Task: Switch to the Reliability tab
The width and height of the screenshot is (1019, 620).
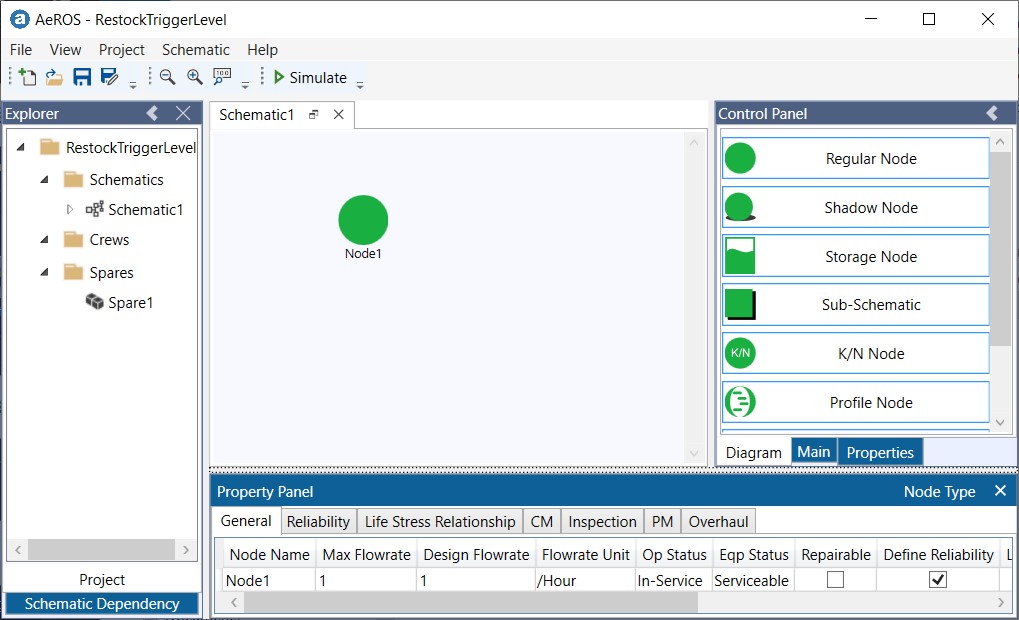Action: (318, 521)
